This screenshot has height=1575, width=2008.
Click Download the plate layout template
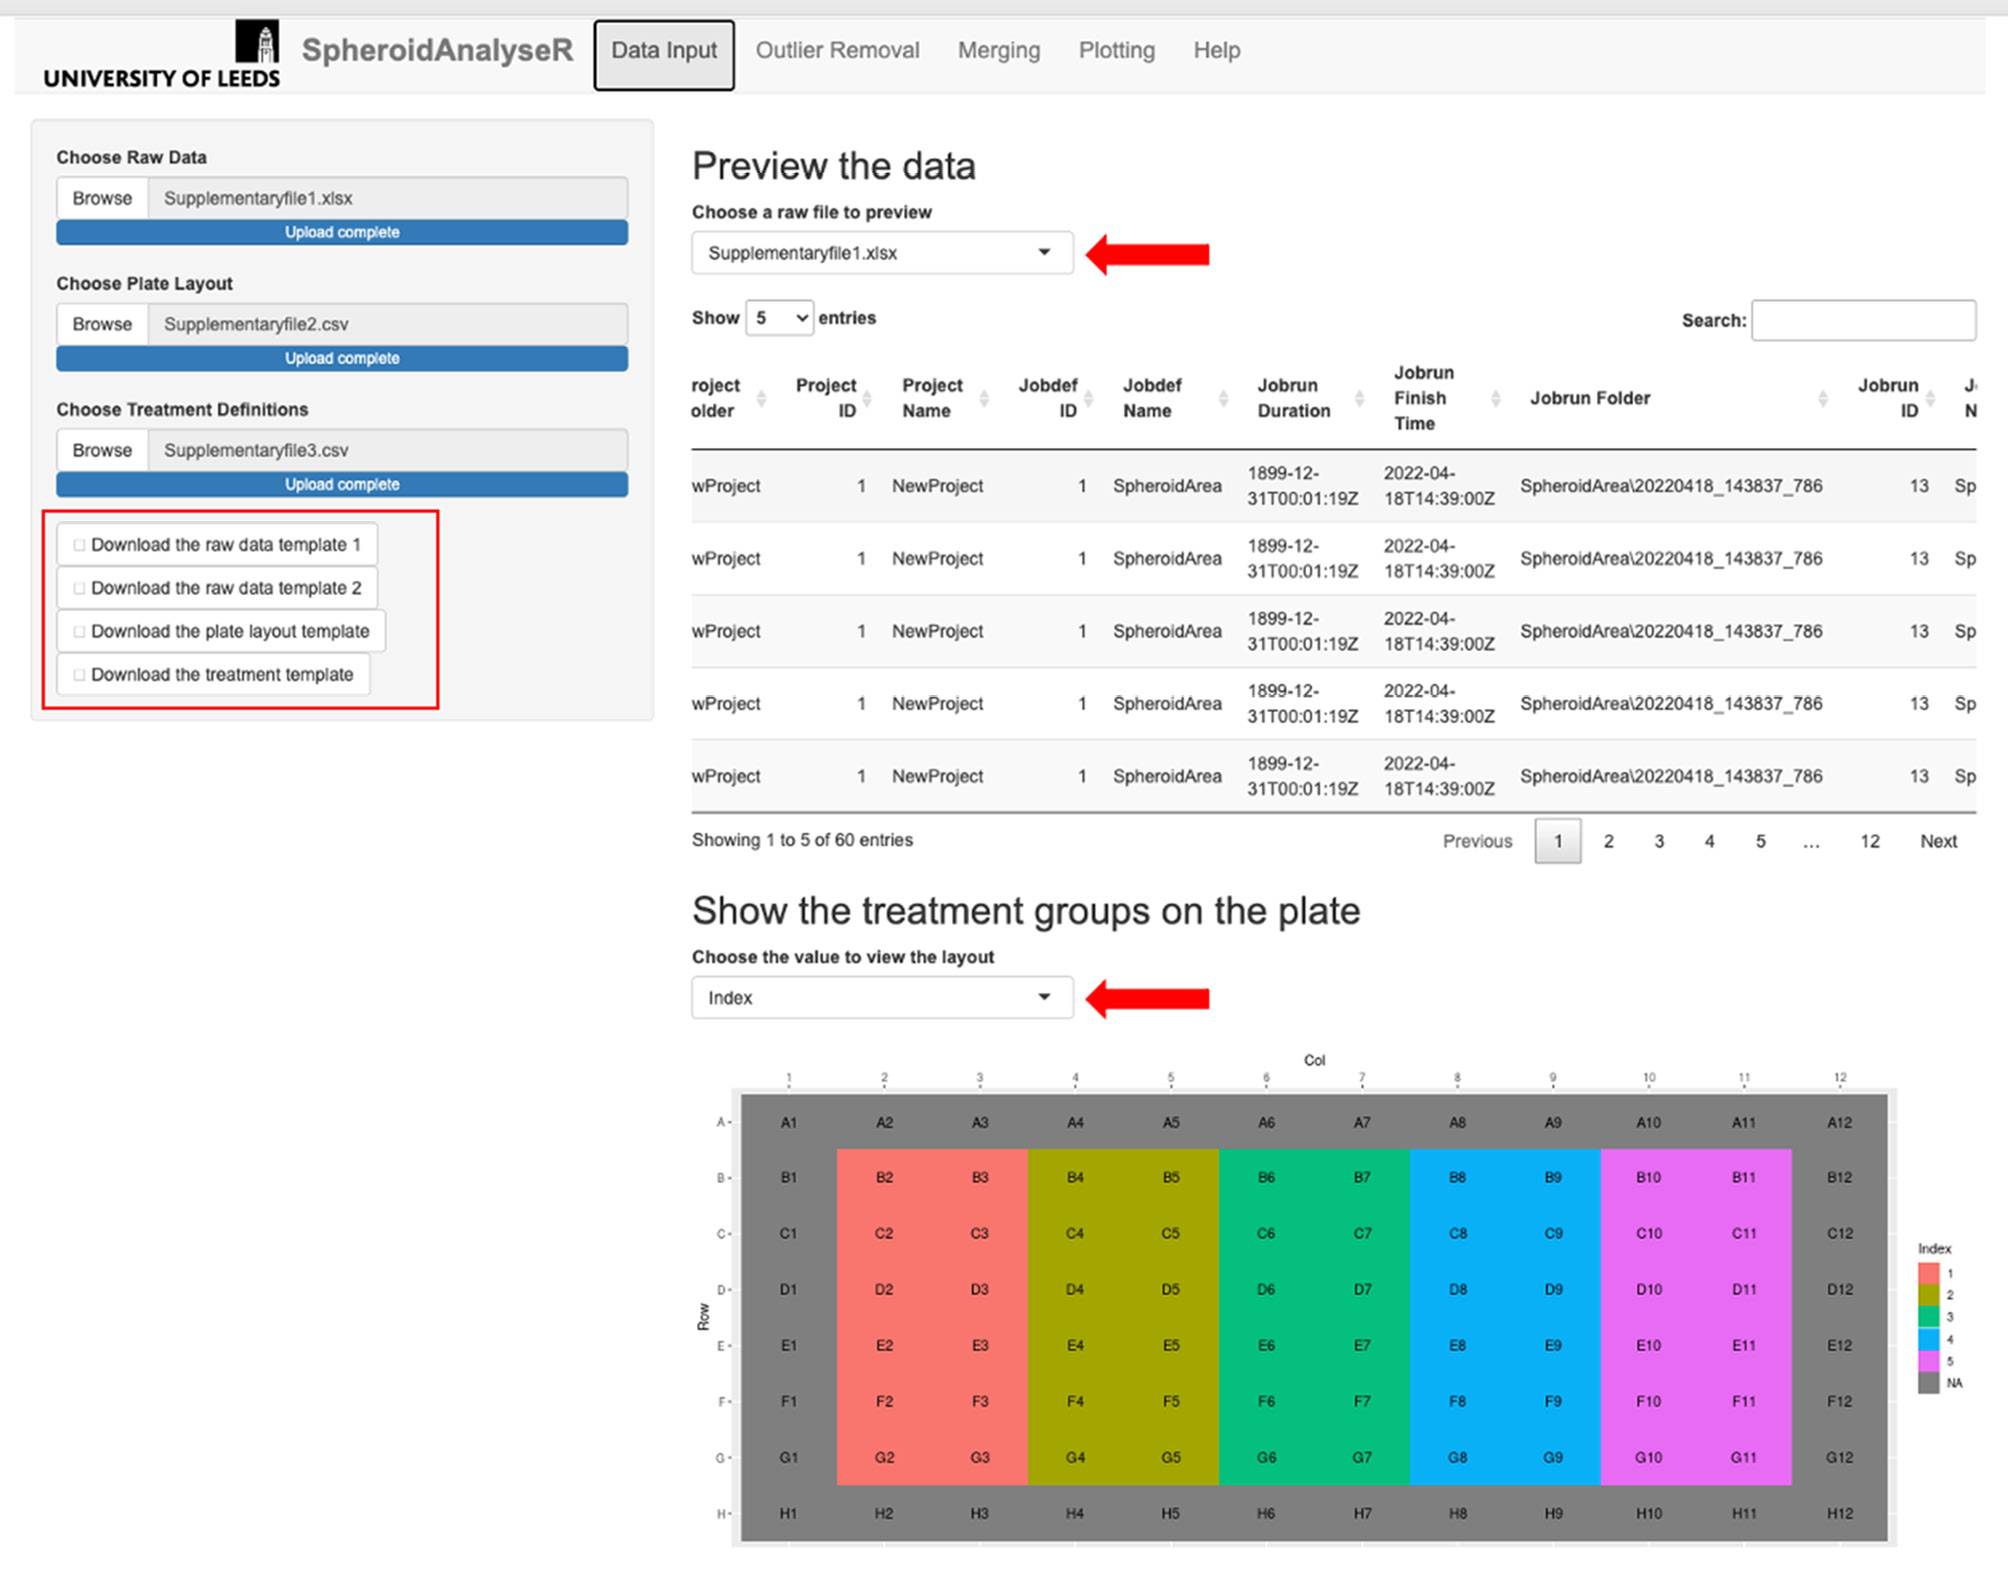click(221, 631)
